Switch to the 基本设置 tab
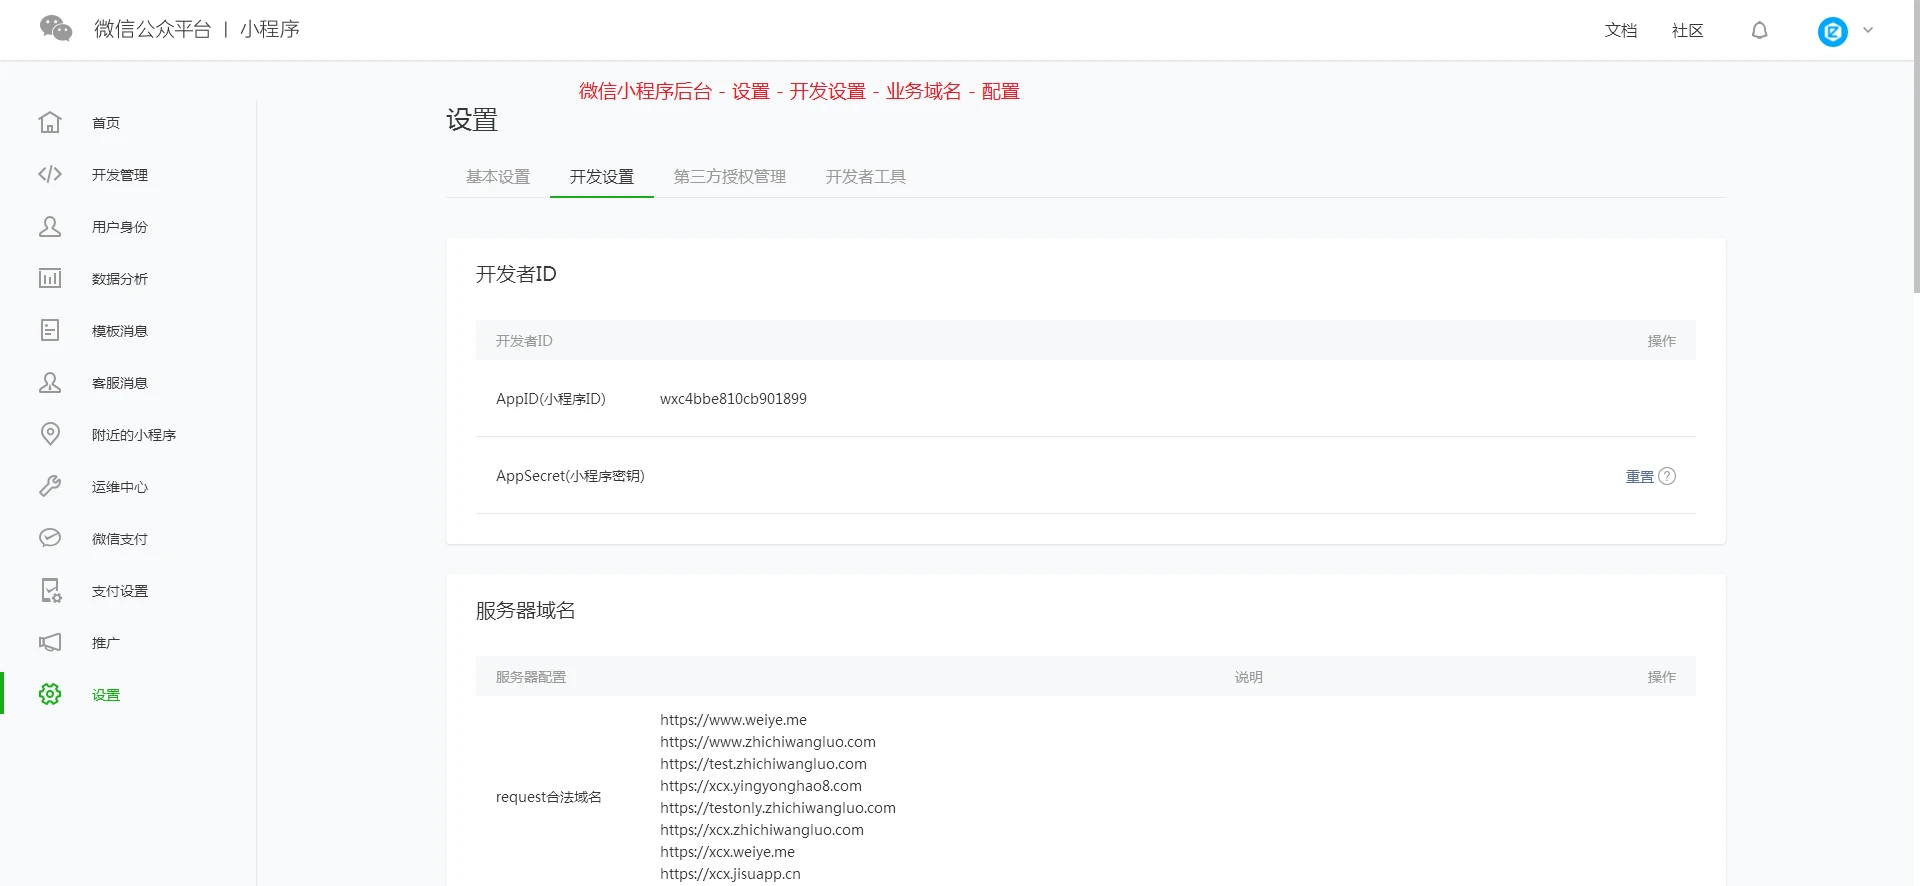The width and height of the screenshot is (1920, 886). [498, 177]
